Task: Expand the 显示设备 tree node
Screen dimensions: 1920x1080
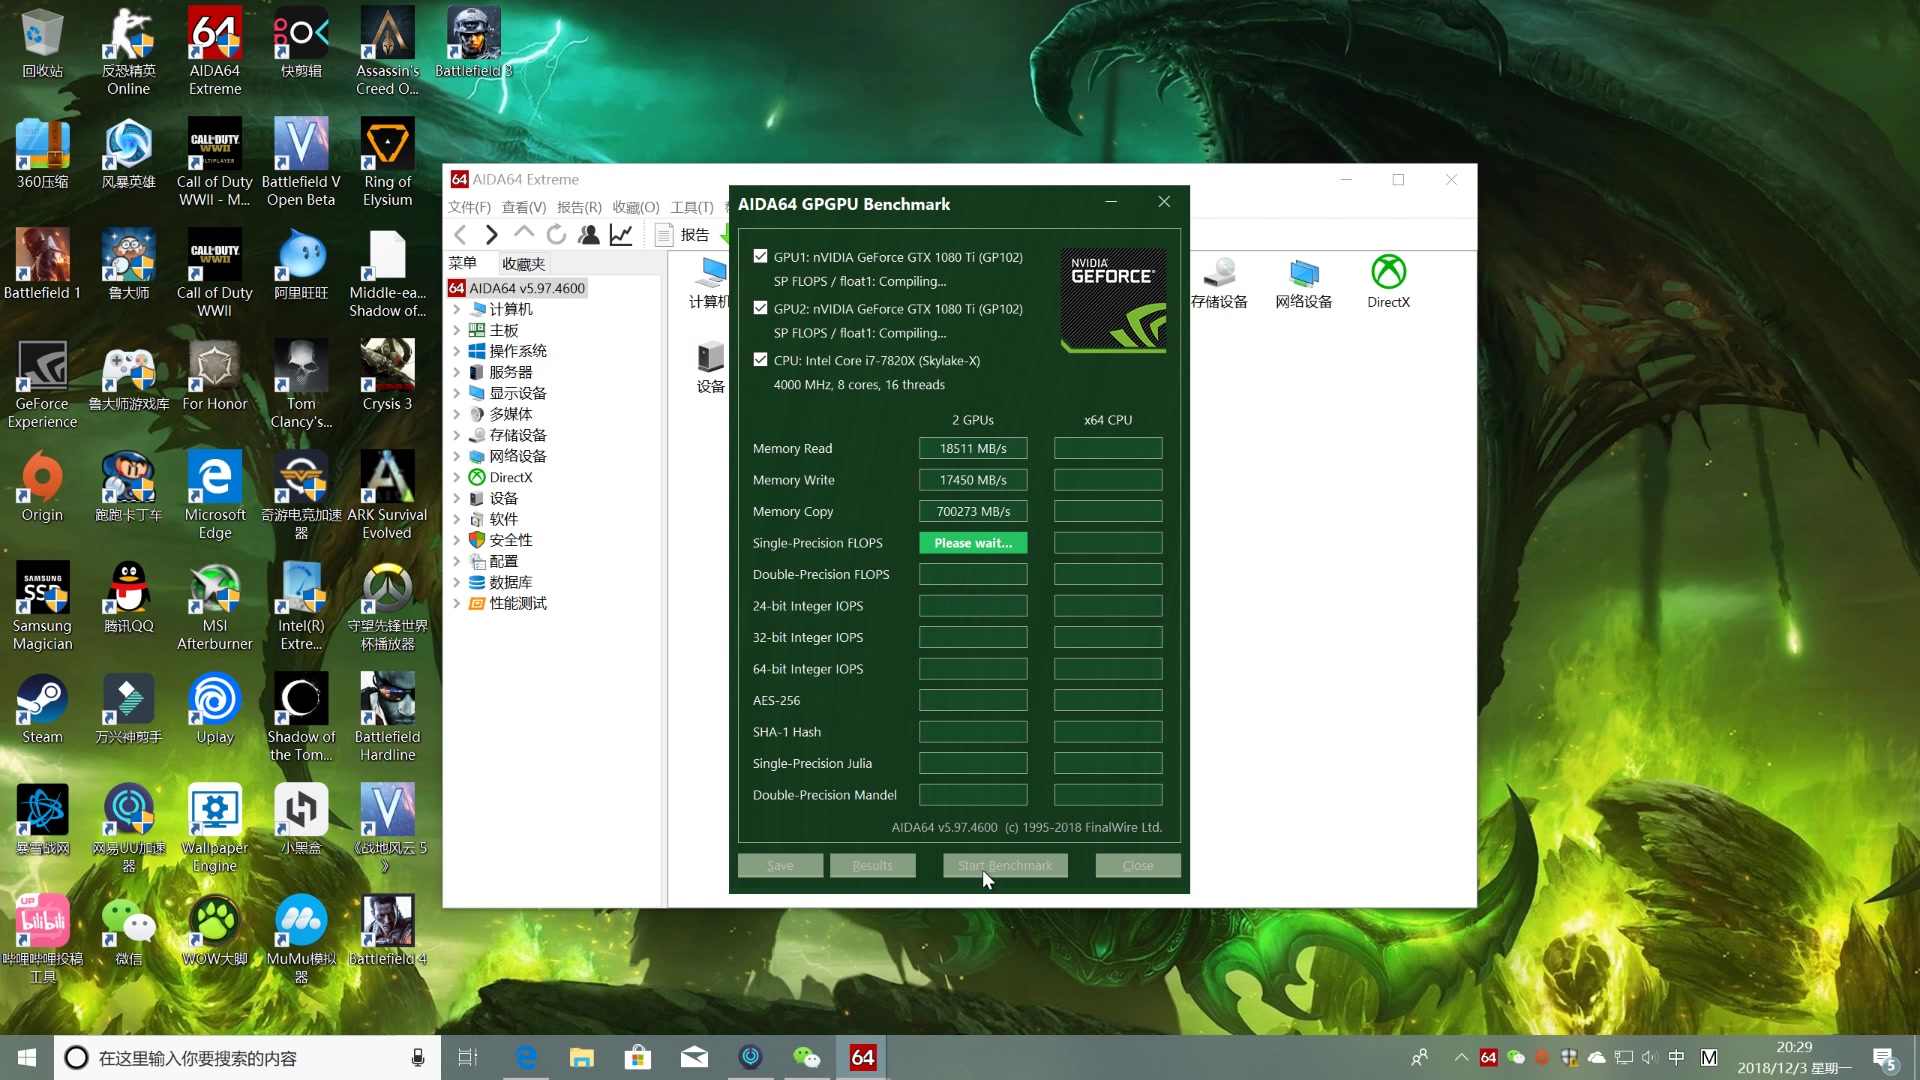Action: click(x=457, y=393)
